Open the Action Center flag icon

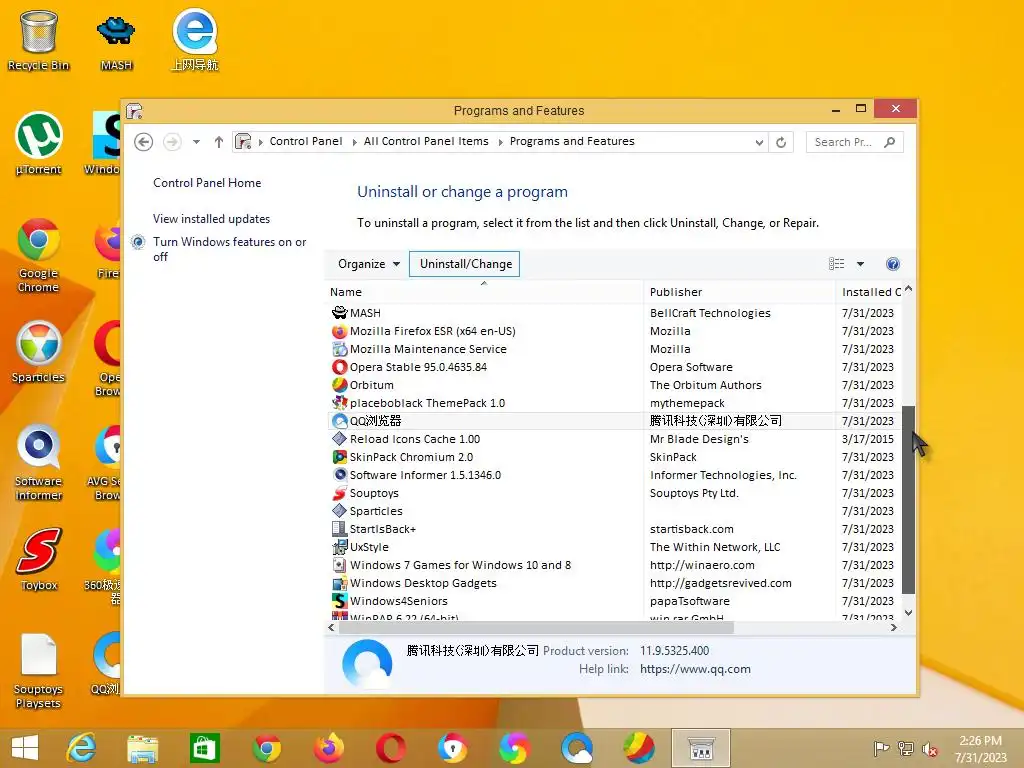pyautogui.click(x=881, y=748)
